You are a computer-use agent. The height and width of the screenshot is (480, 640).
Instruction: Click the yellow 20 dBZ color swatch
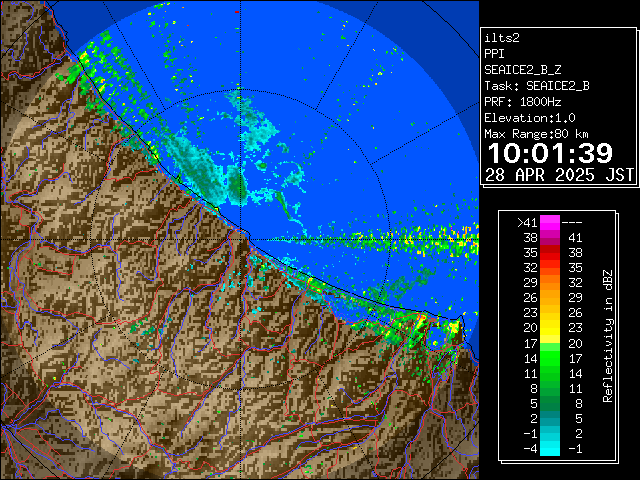pos(550,328)
